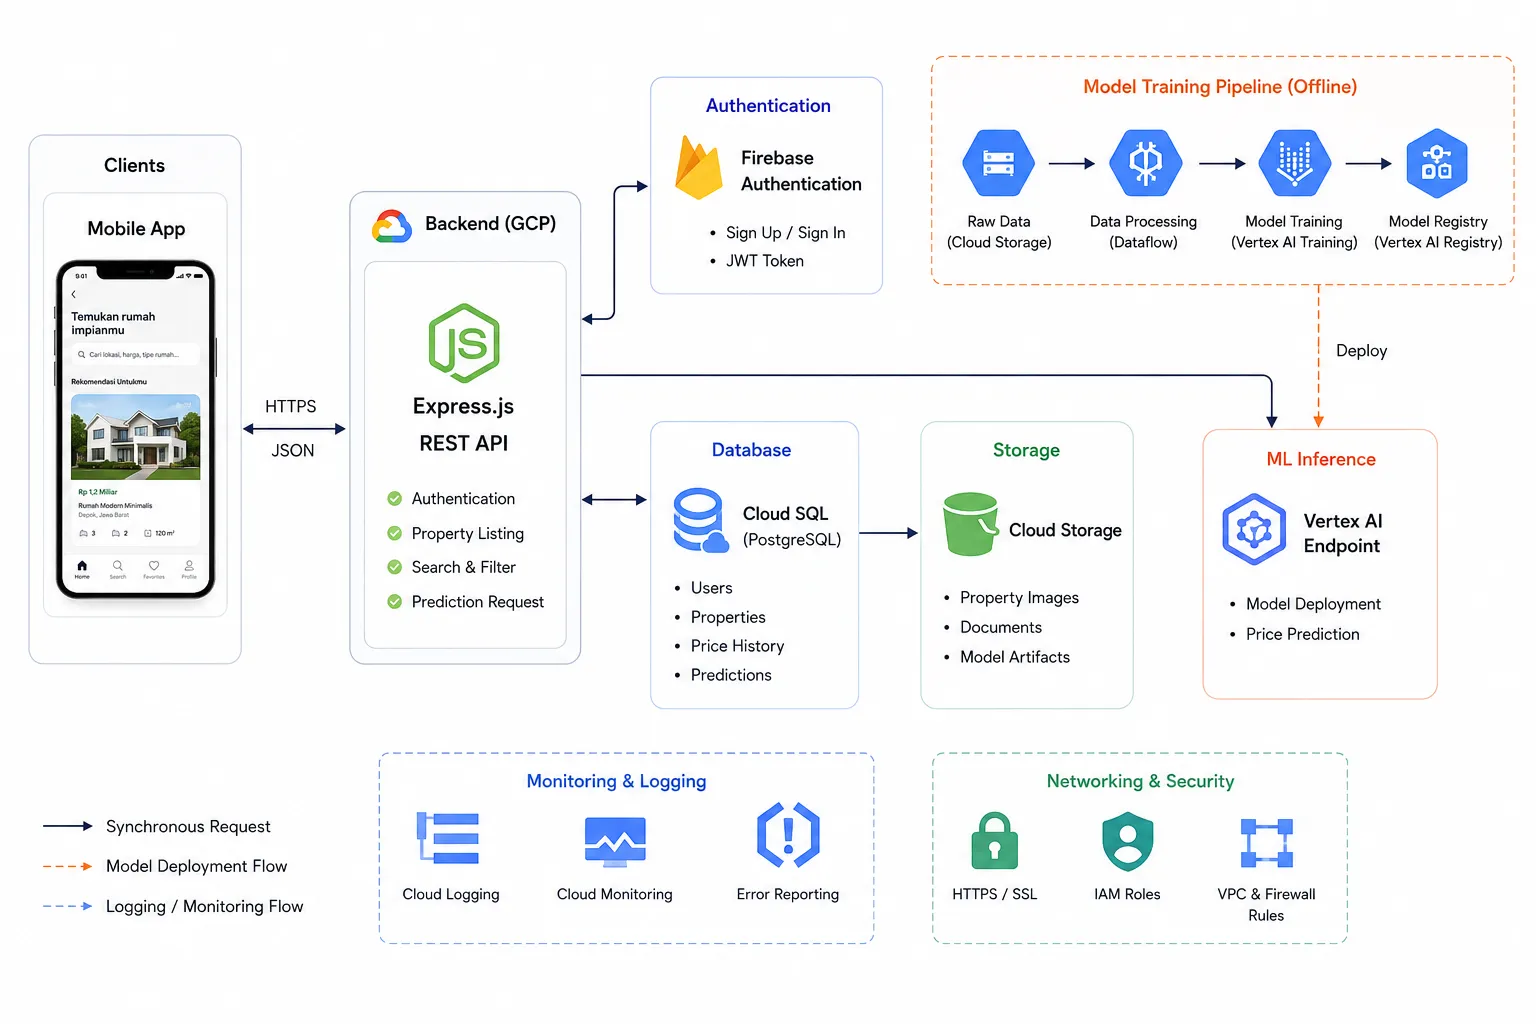The height and width of the screenshot is (1024, 1536).
Task: Click the 'Predictions' database bullet
Action: [x=731, y=675]
